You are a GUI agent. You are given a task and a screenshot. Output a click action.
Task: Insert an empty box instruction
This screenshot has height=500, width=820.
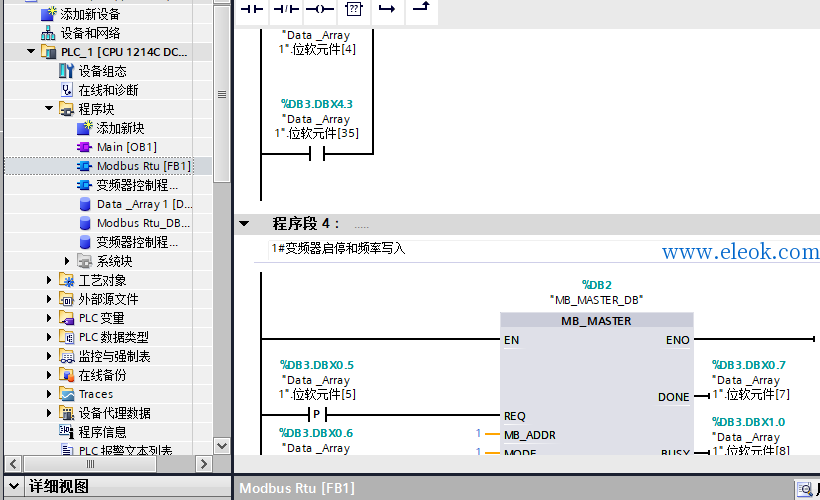coord(354,9)
